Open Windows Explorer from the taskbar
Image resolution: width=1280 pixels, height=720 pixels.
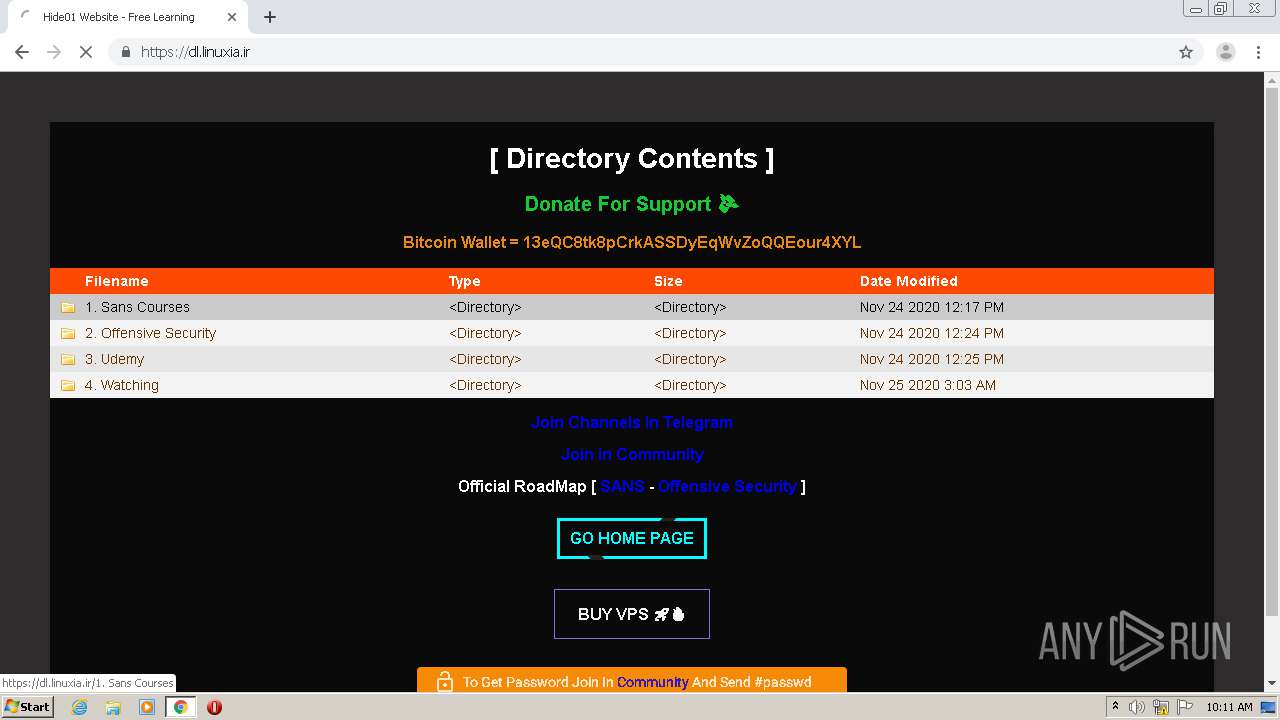113,707
